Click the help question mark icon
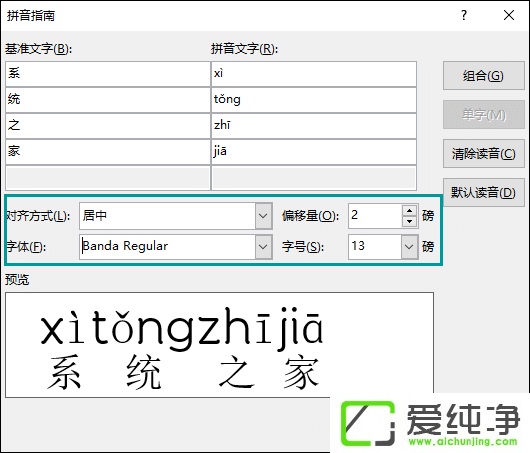This screenshot has height=453, width=530. [464, 15]
